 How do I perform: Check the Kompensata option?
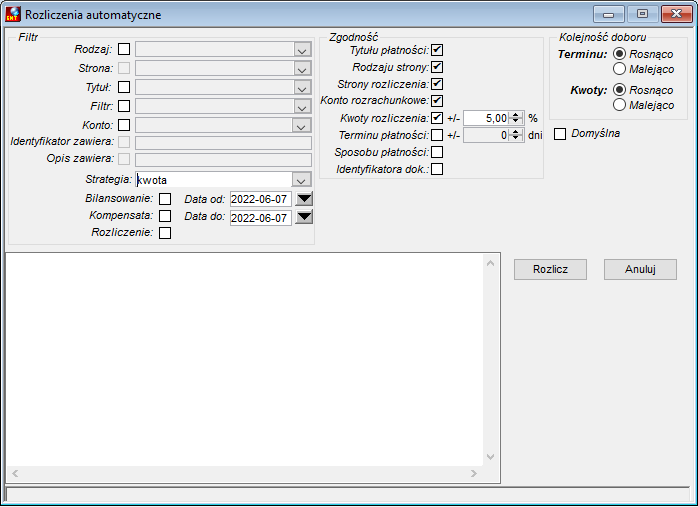[165, 215]
